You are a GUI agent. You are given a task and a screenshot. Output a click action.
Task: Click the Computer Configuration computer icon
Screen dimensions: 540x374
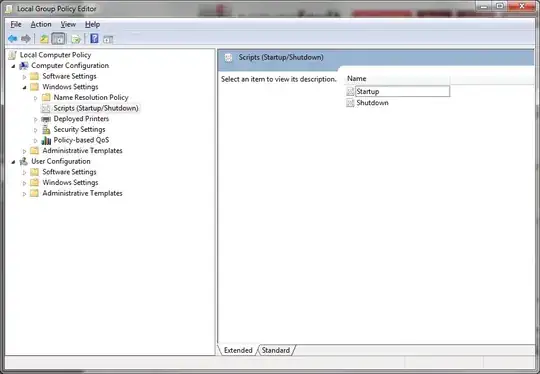[x=24, y=65]
